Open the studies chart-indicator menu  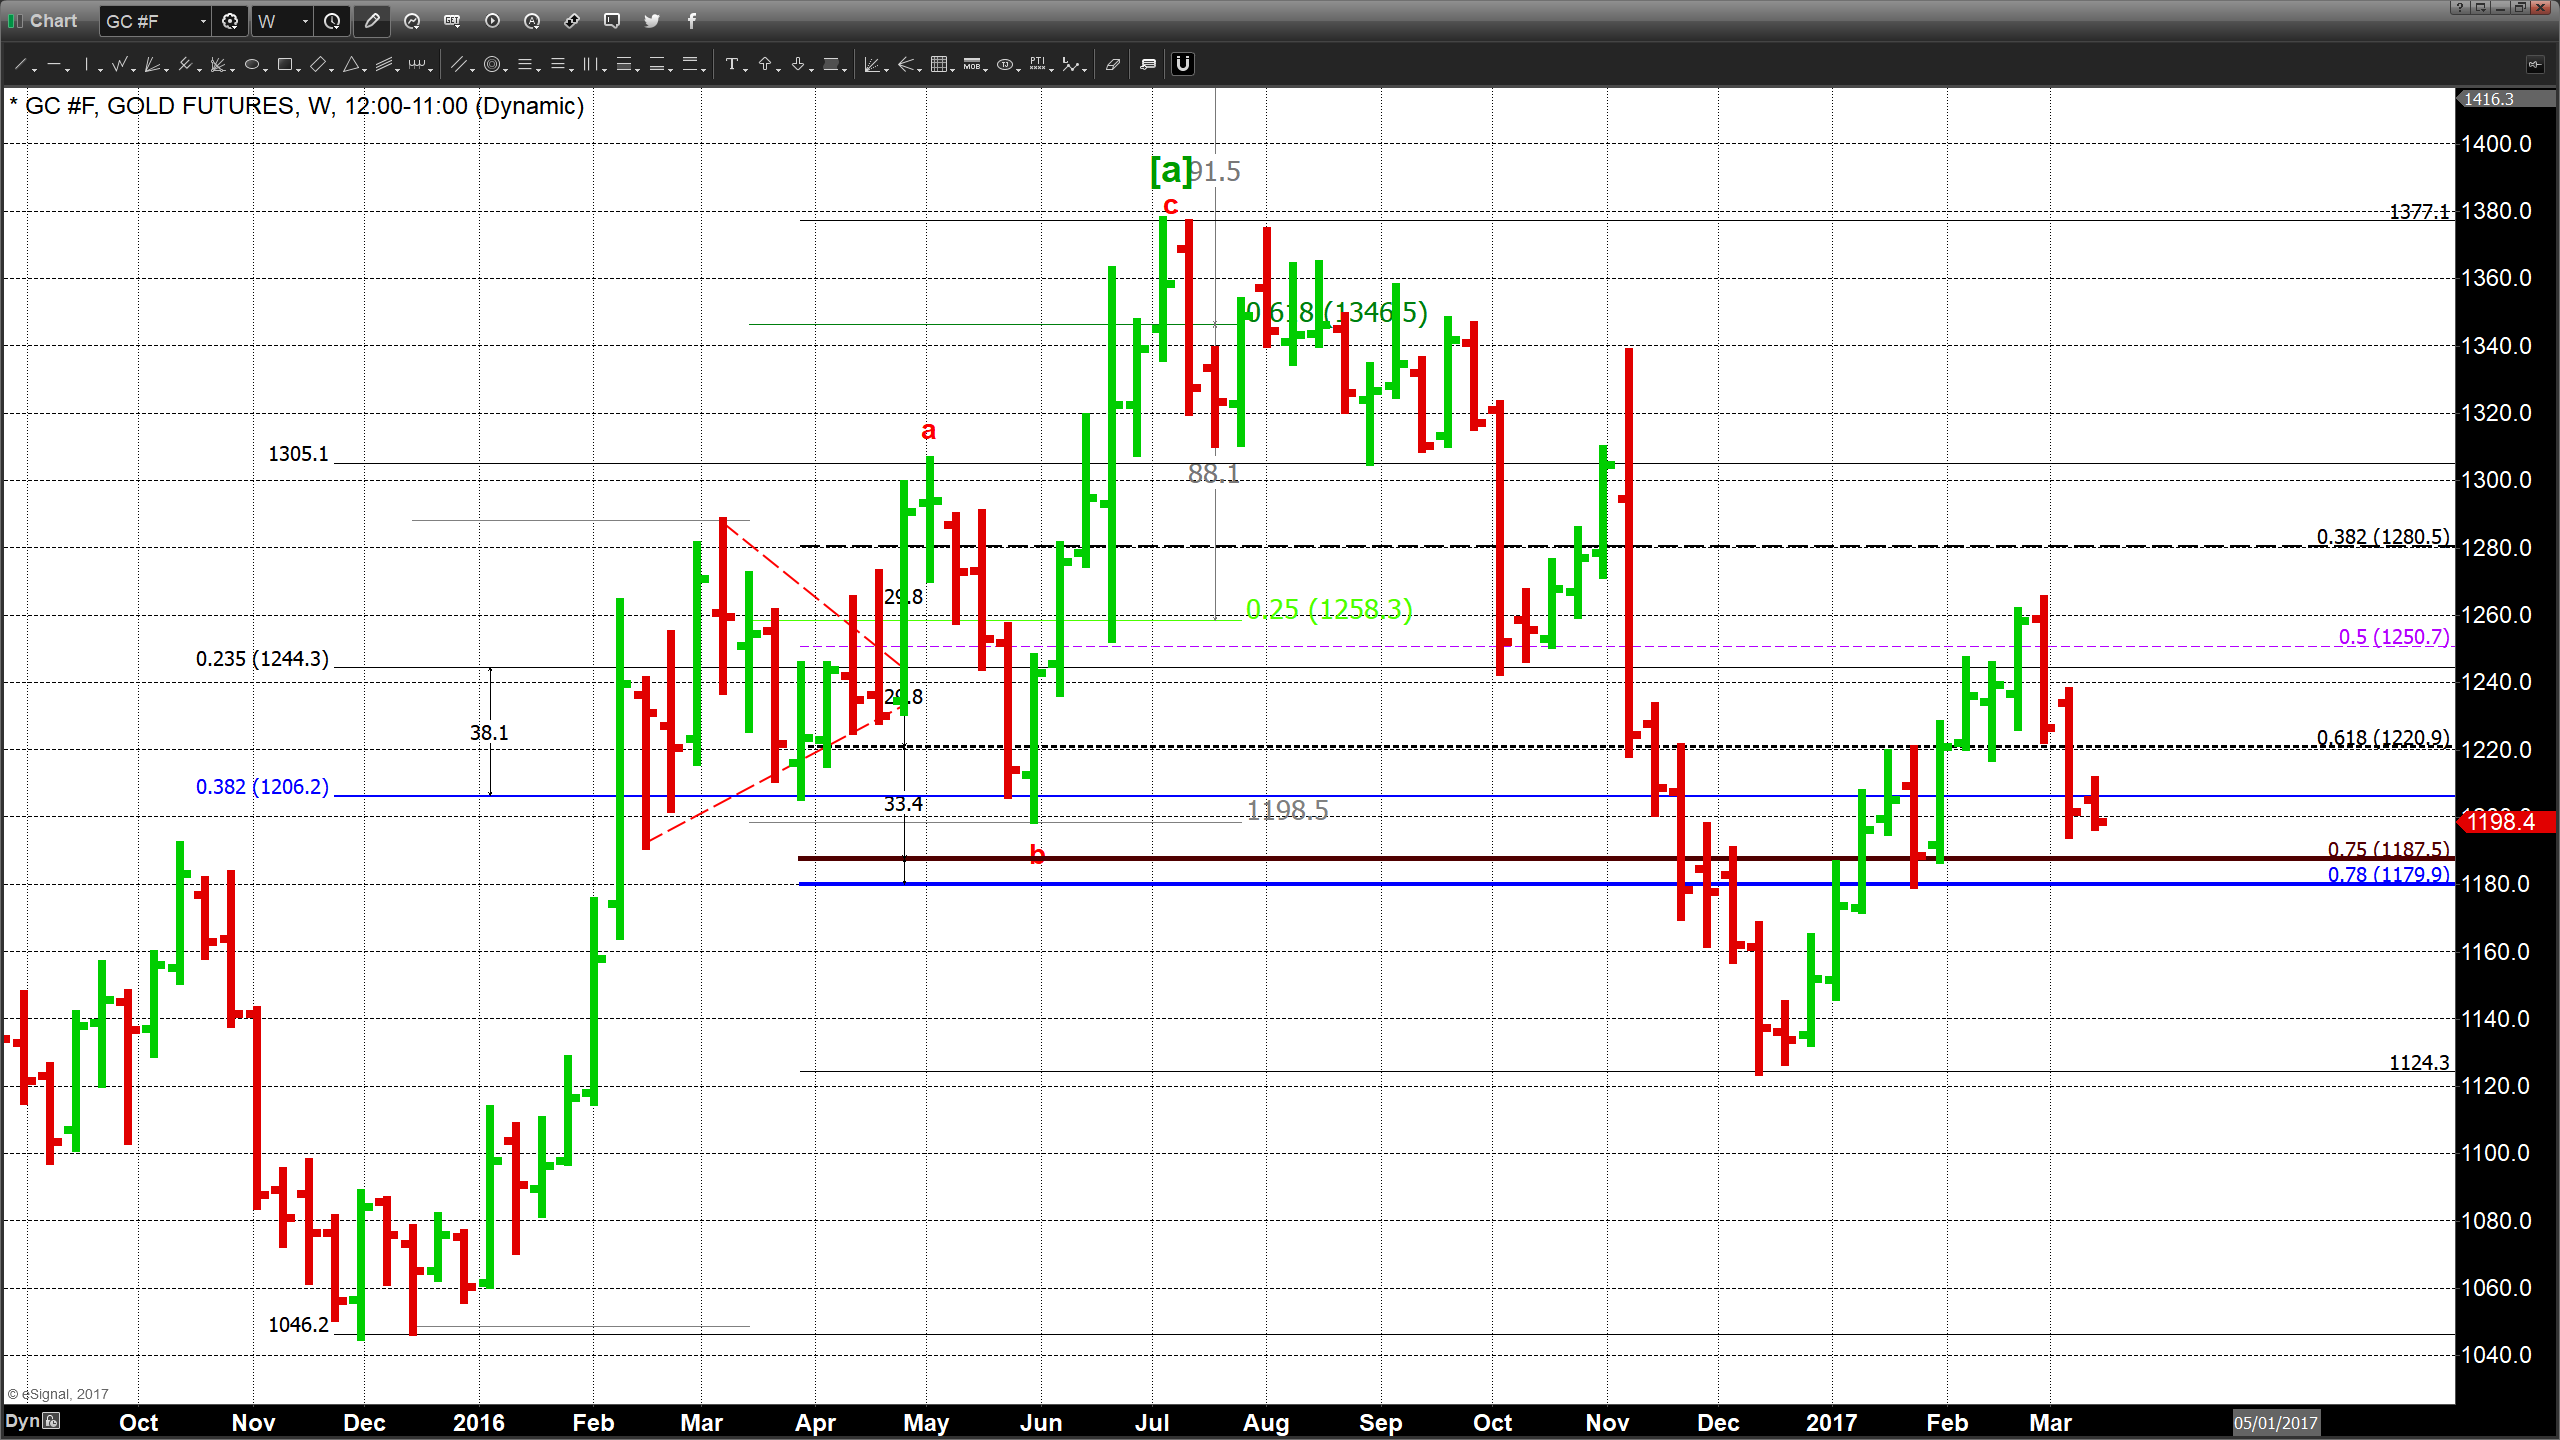(412, 21)
